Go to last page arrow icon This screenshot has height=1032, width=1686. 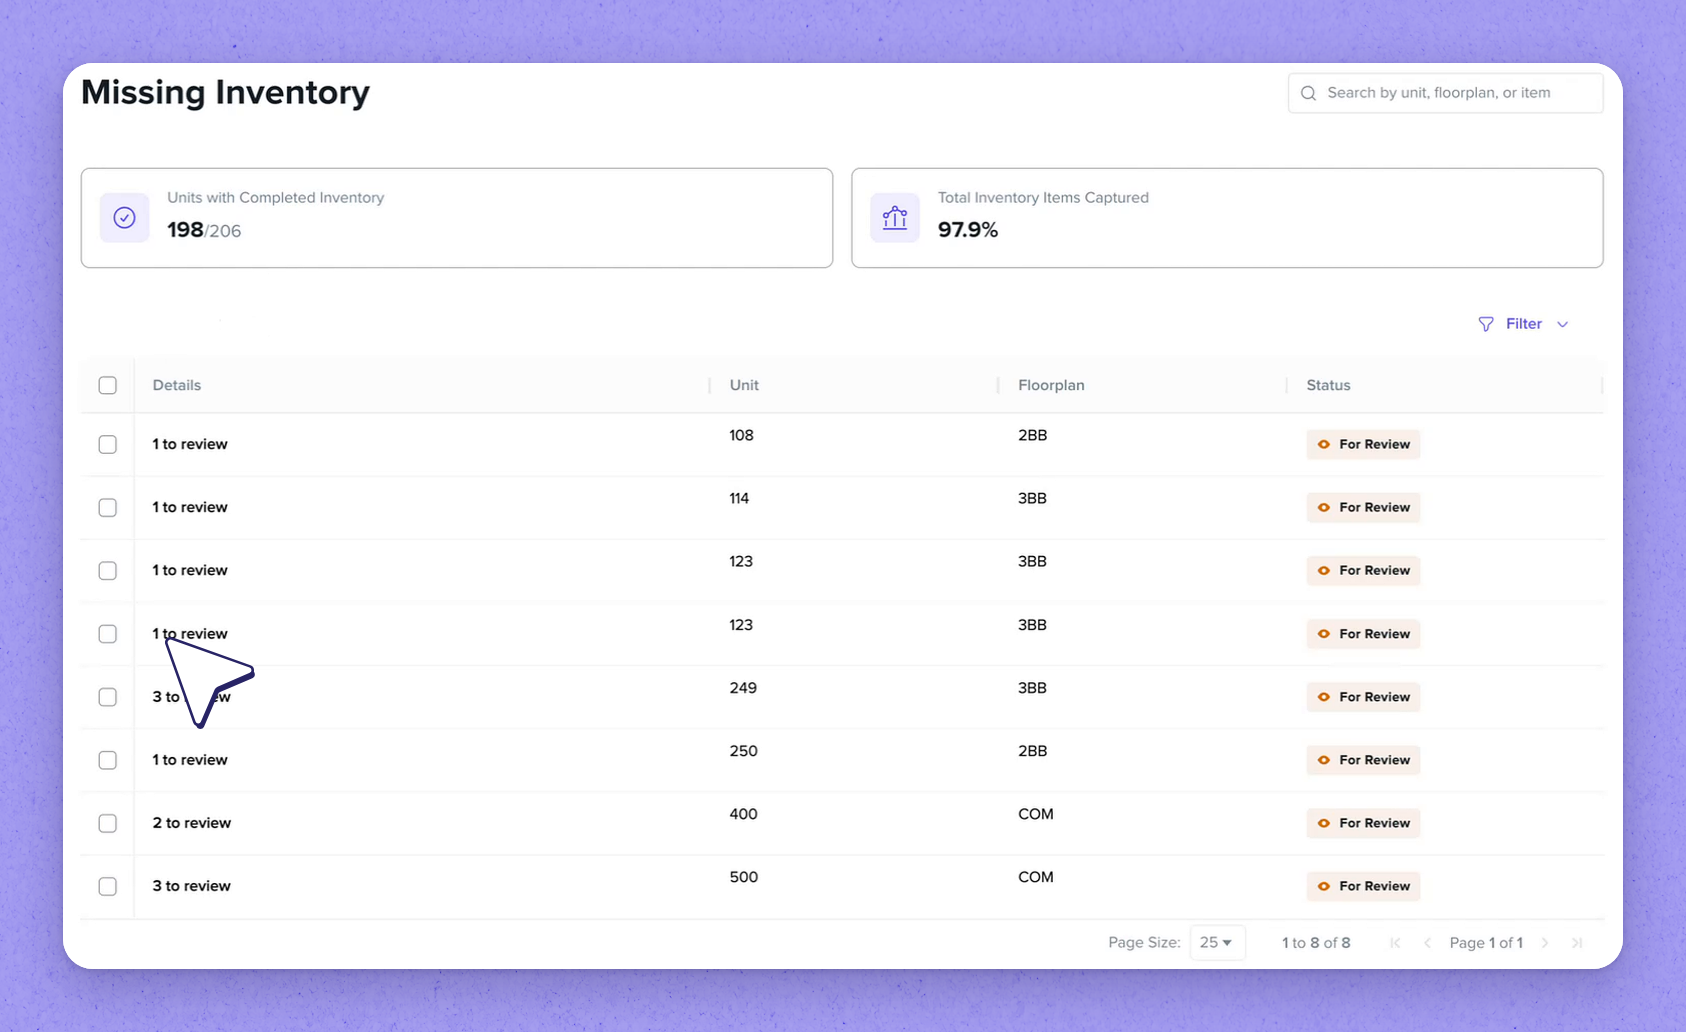tap(1577, 943)
